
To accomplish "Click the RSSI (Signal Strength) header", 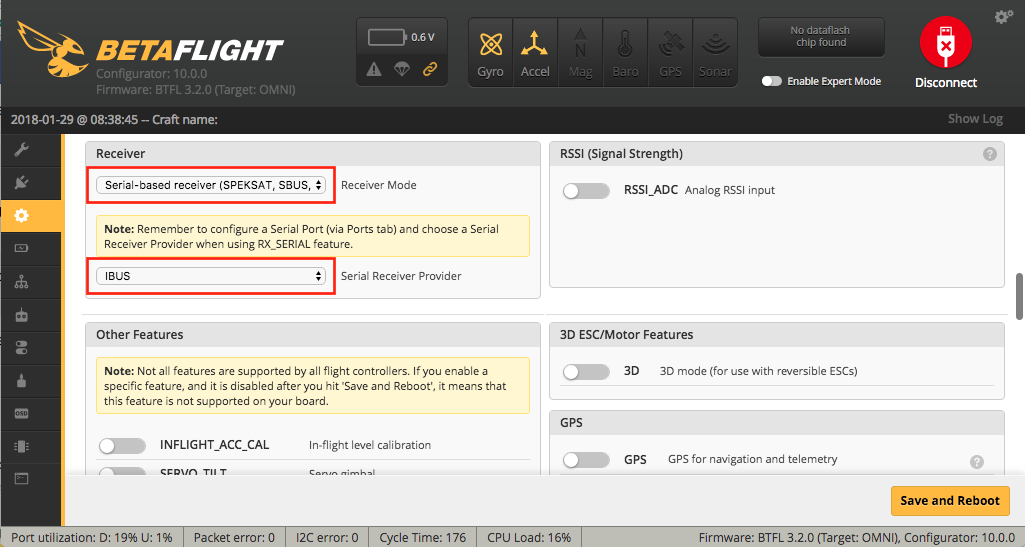I will tap(777, 154).
